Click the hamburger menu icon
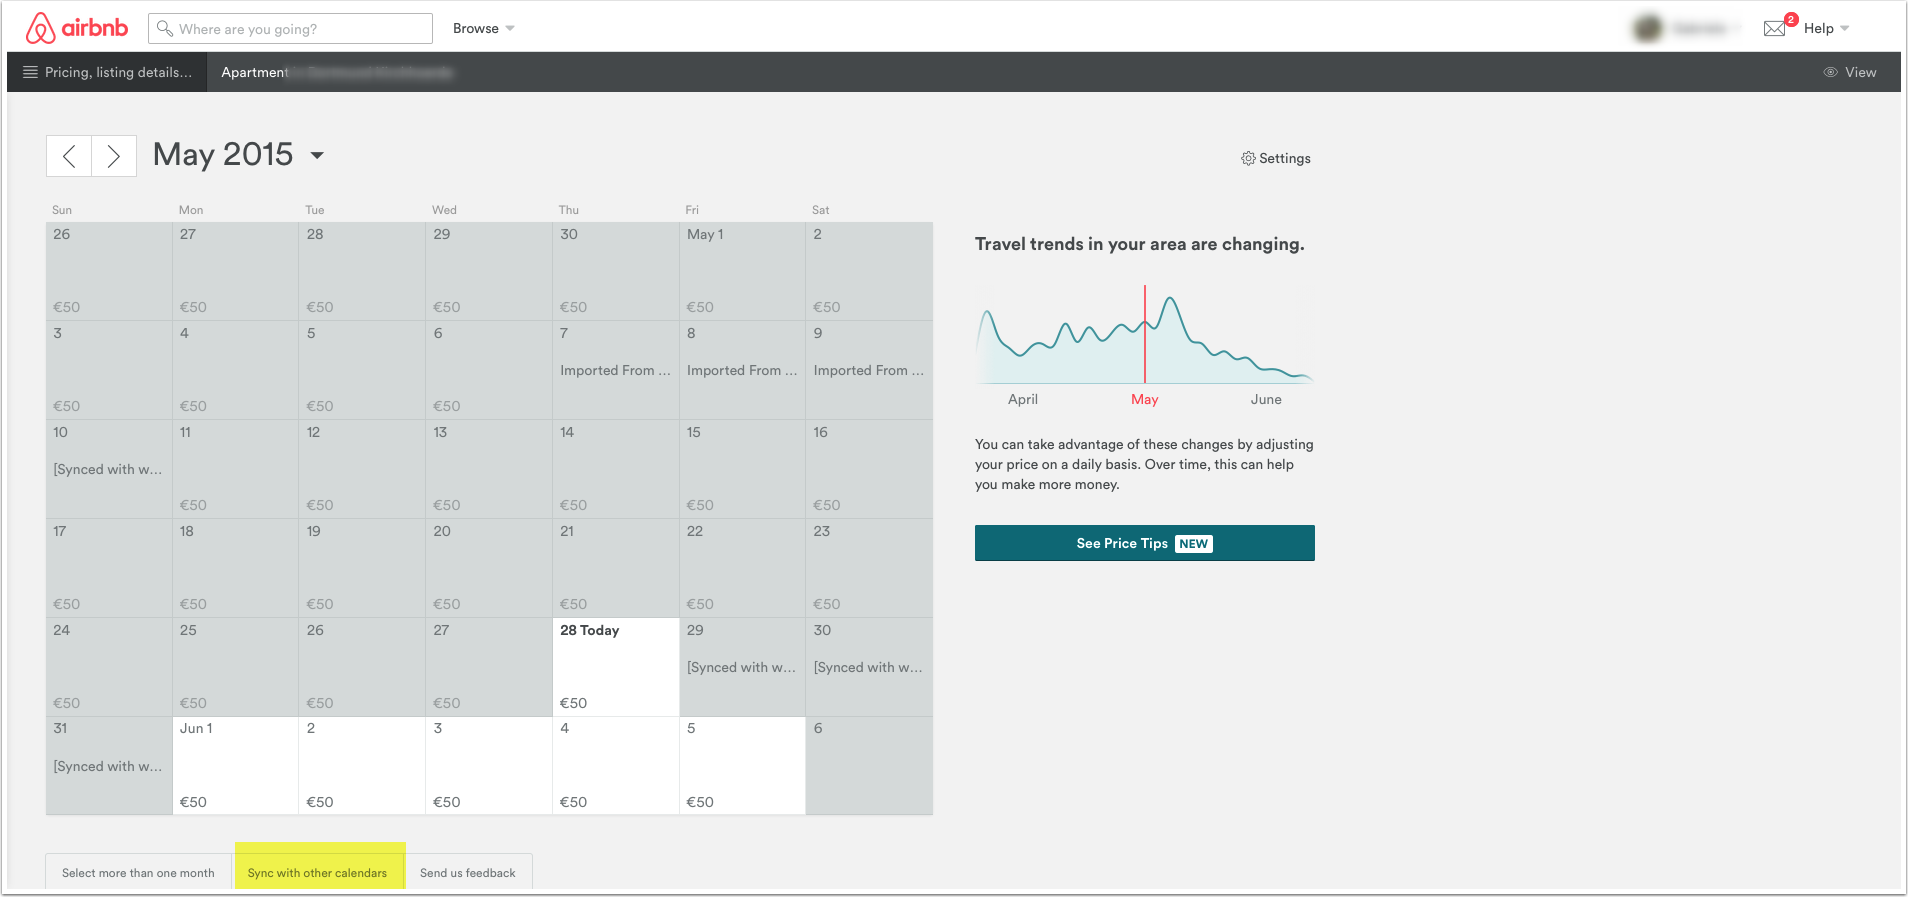Viewport: 1908px width, 897px height. [30, 72]
